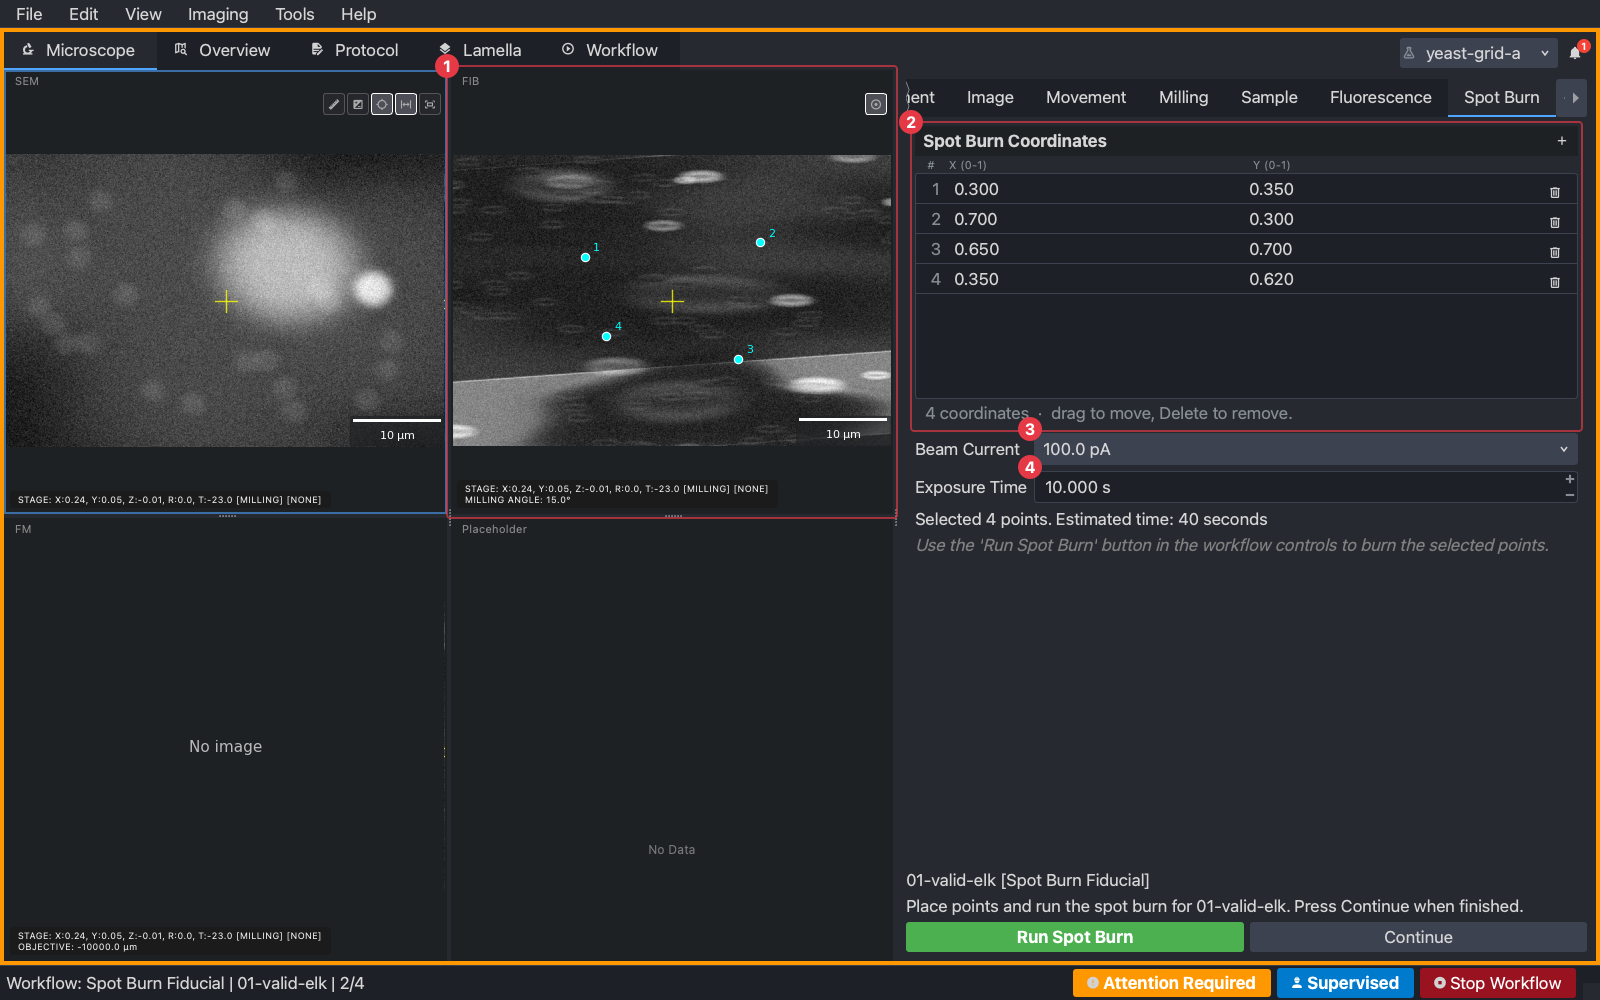Select spot burn point 3 in FIB image

(738, 359)
